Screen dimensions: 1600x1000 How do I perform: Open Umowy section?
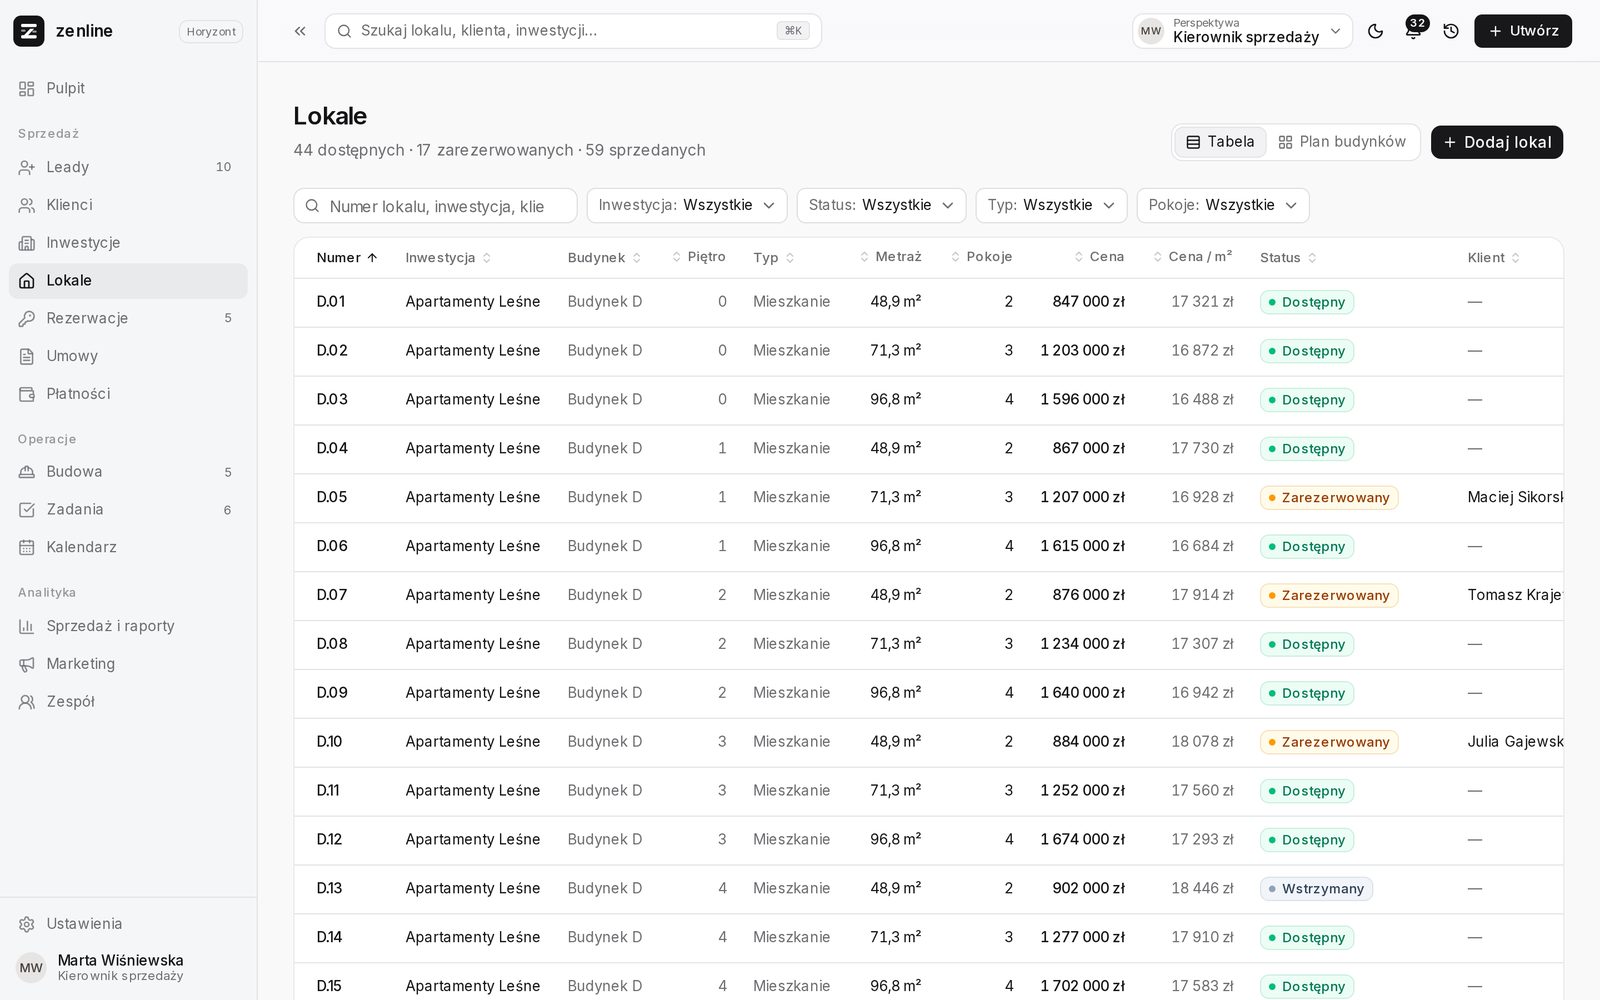pyautogui.click(x=128, y=356)
